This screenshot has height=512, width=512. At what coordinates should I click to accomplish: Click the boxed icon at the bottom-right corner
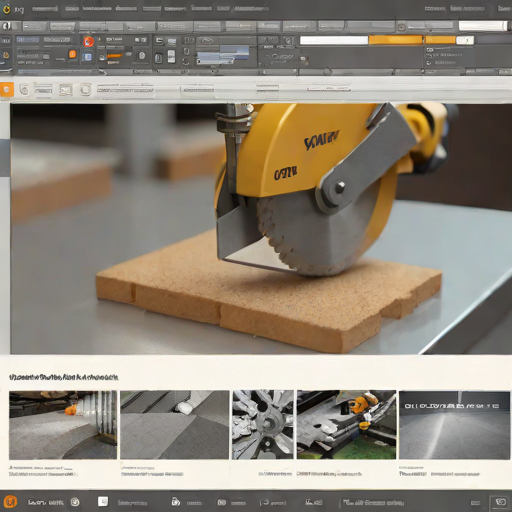click(500, 502)
